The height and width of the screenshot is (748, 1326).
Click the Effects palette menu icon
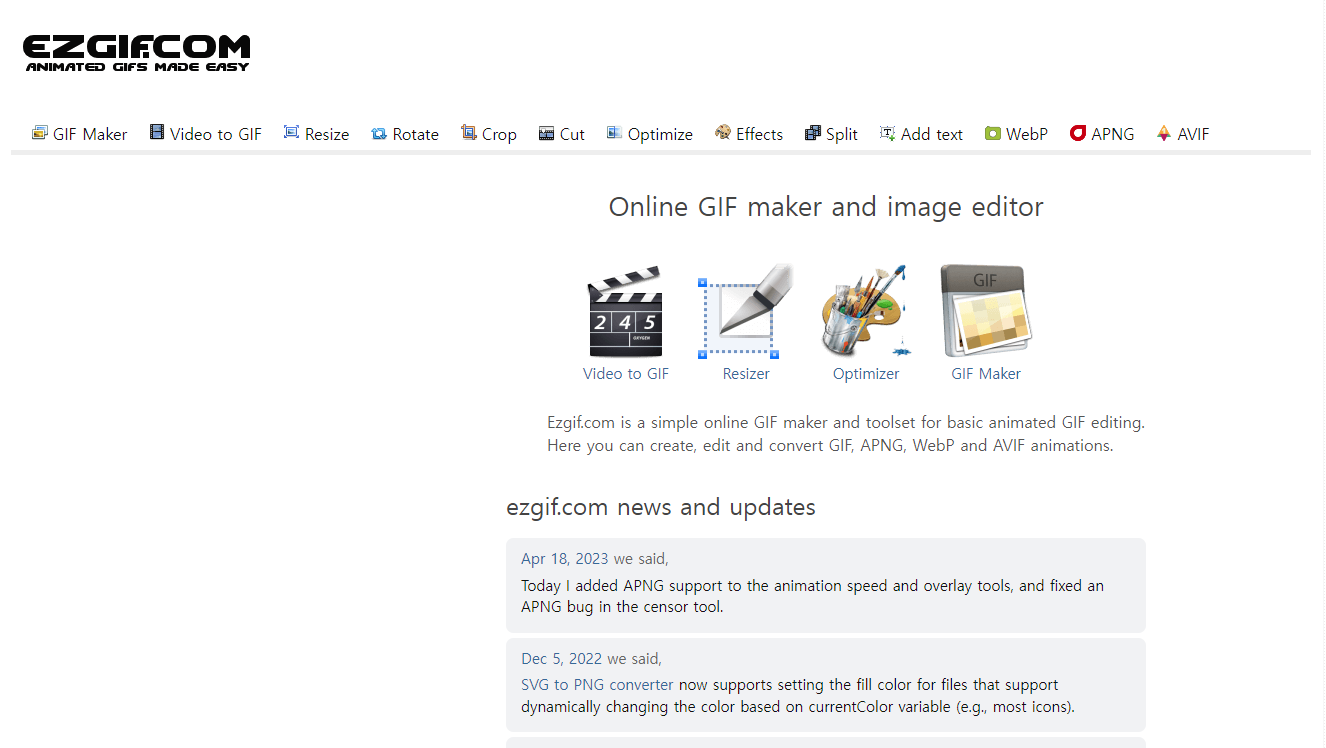pyautogui.click(x=723, y=132)
